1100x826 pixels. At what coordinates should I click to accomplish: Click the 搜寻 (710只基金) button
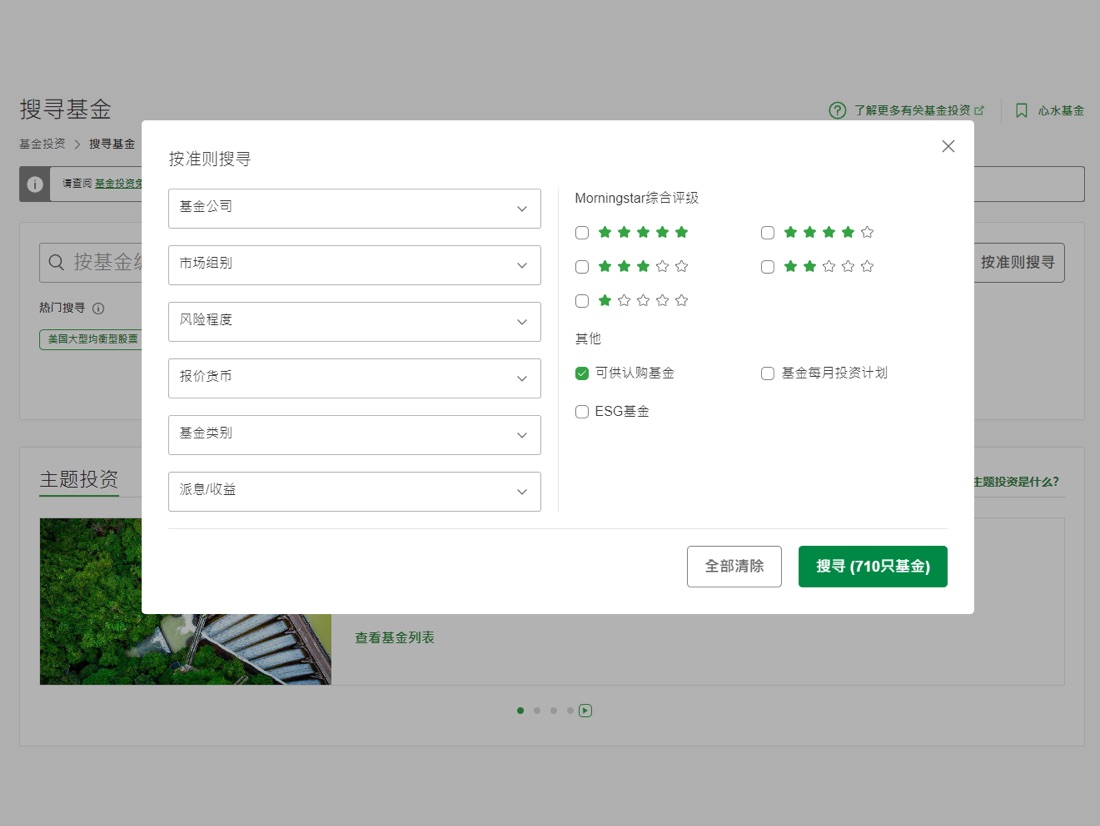pyautogui.click(x=872, y=566)
